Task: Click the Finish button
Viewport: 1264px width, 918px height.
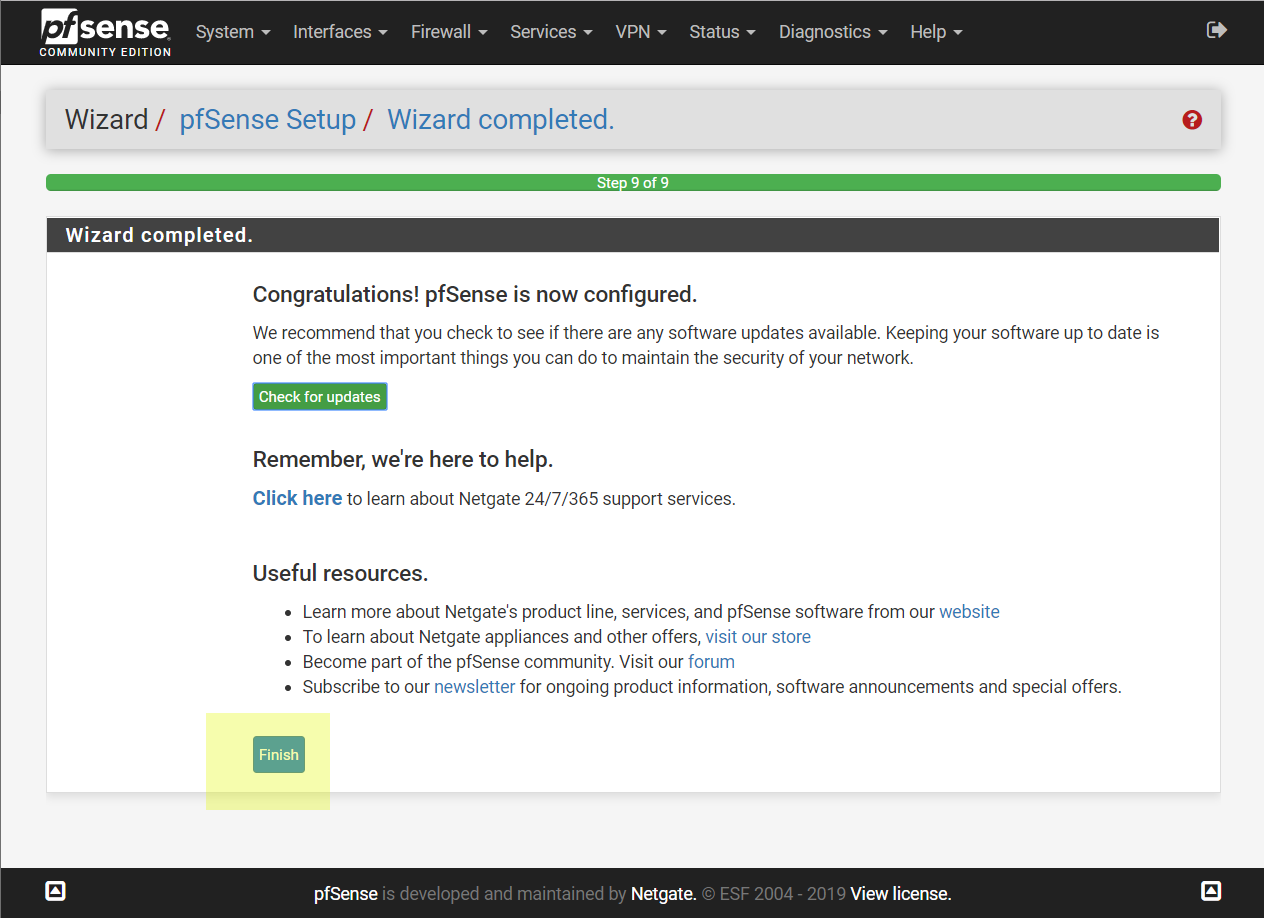Action: (279, 755)
